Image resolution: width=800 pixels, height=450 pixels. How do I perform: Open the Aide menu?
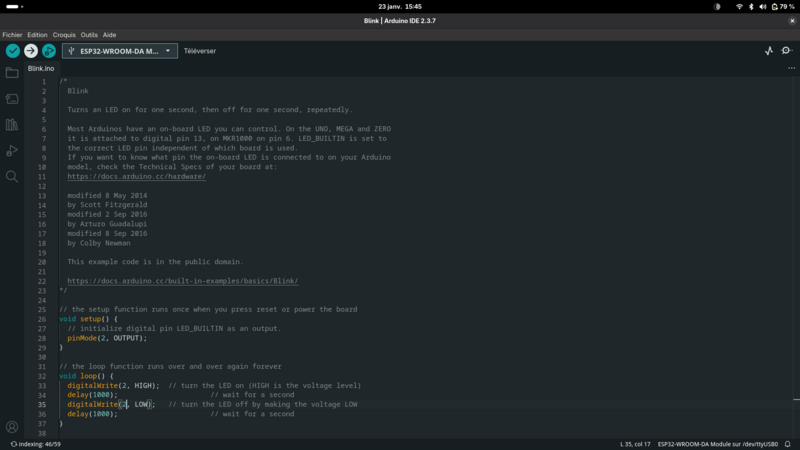click(109, 35)
